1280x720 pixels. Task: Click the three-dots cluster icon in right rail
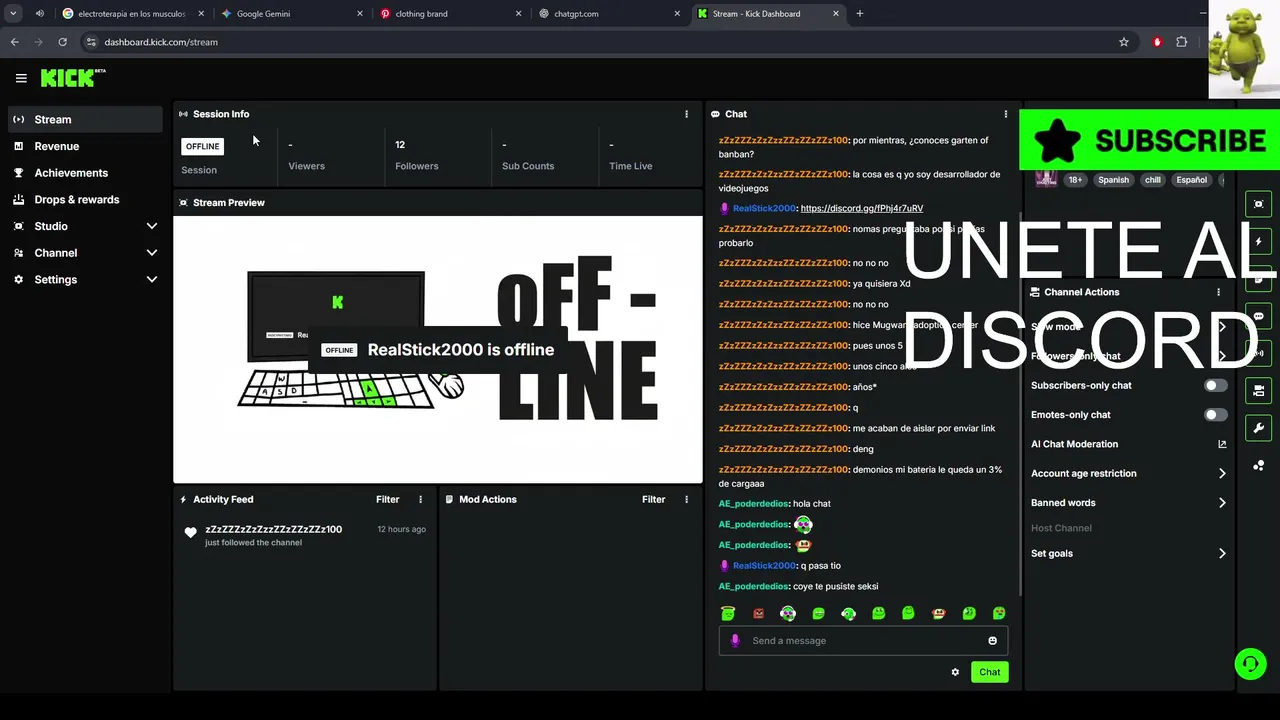pyautogui.click(x=1259, y=466)
